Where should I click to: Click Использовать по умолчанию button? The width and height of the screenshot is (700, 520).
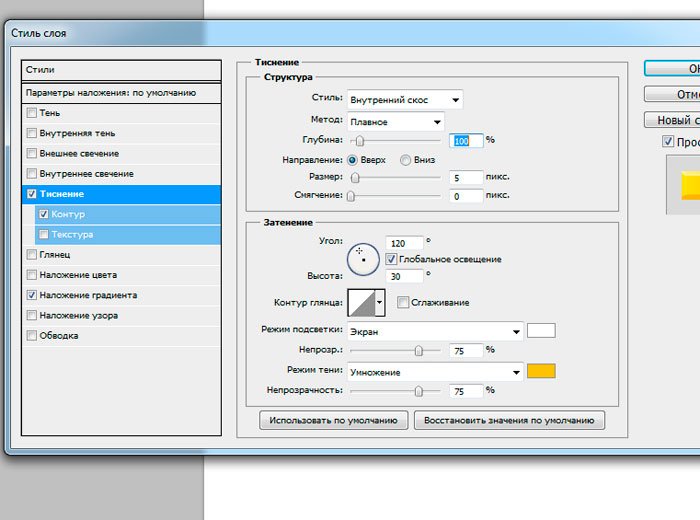[333, 420]
